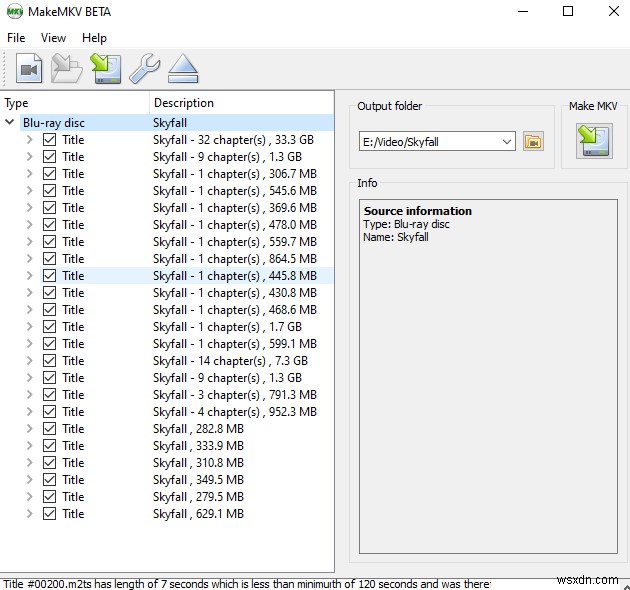Uncheck the 545.6 MB title checkbox
The width and height of the screenshot is (630, 590).
(49, 191)
